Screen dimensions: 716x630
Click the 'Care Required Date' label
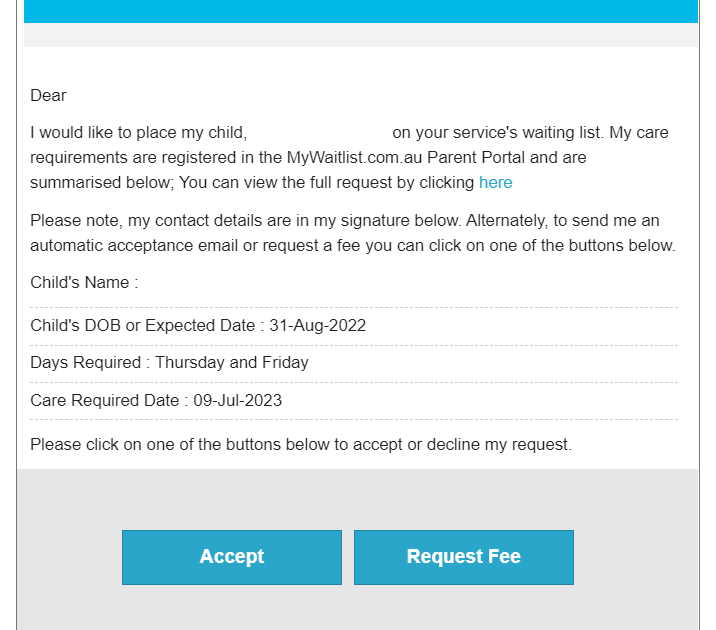[x=105, y=400]
